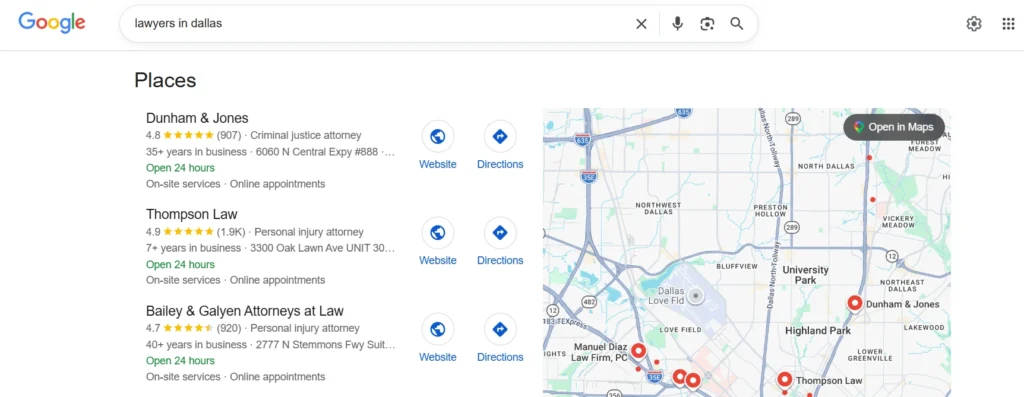Click the Thompson Law listing title

point(191,214)
